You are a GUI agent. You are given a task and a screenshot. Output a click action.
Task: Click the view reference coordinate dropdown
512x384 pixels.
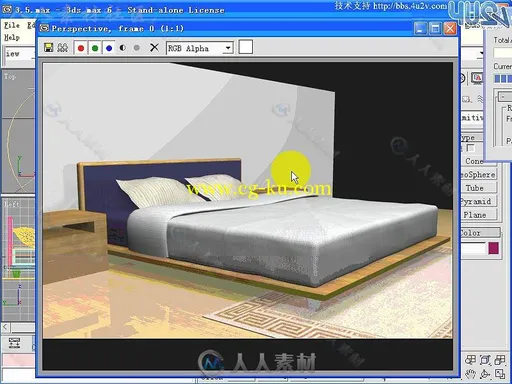(20, 54)
